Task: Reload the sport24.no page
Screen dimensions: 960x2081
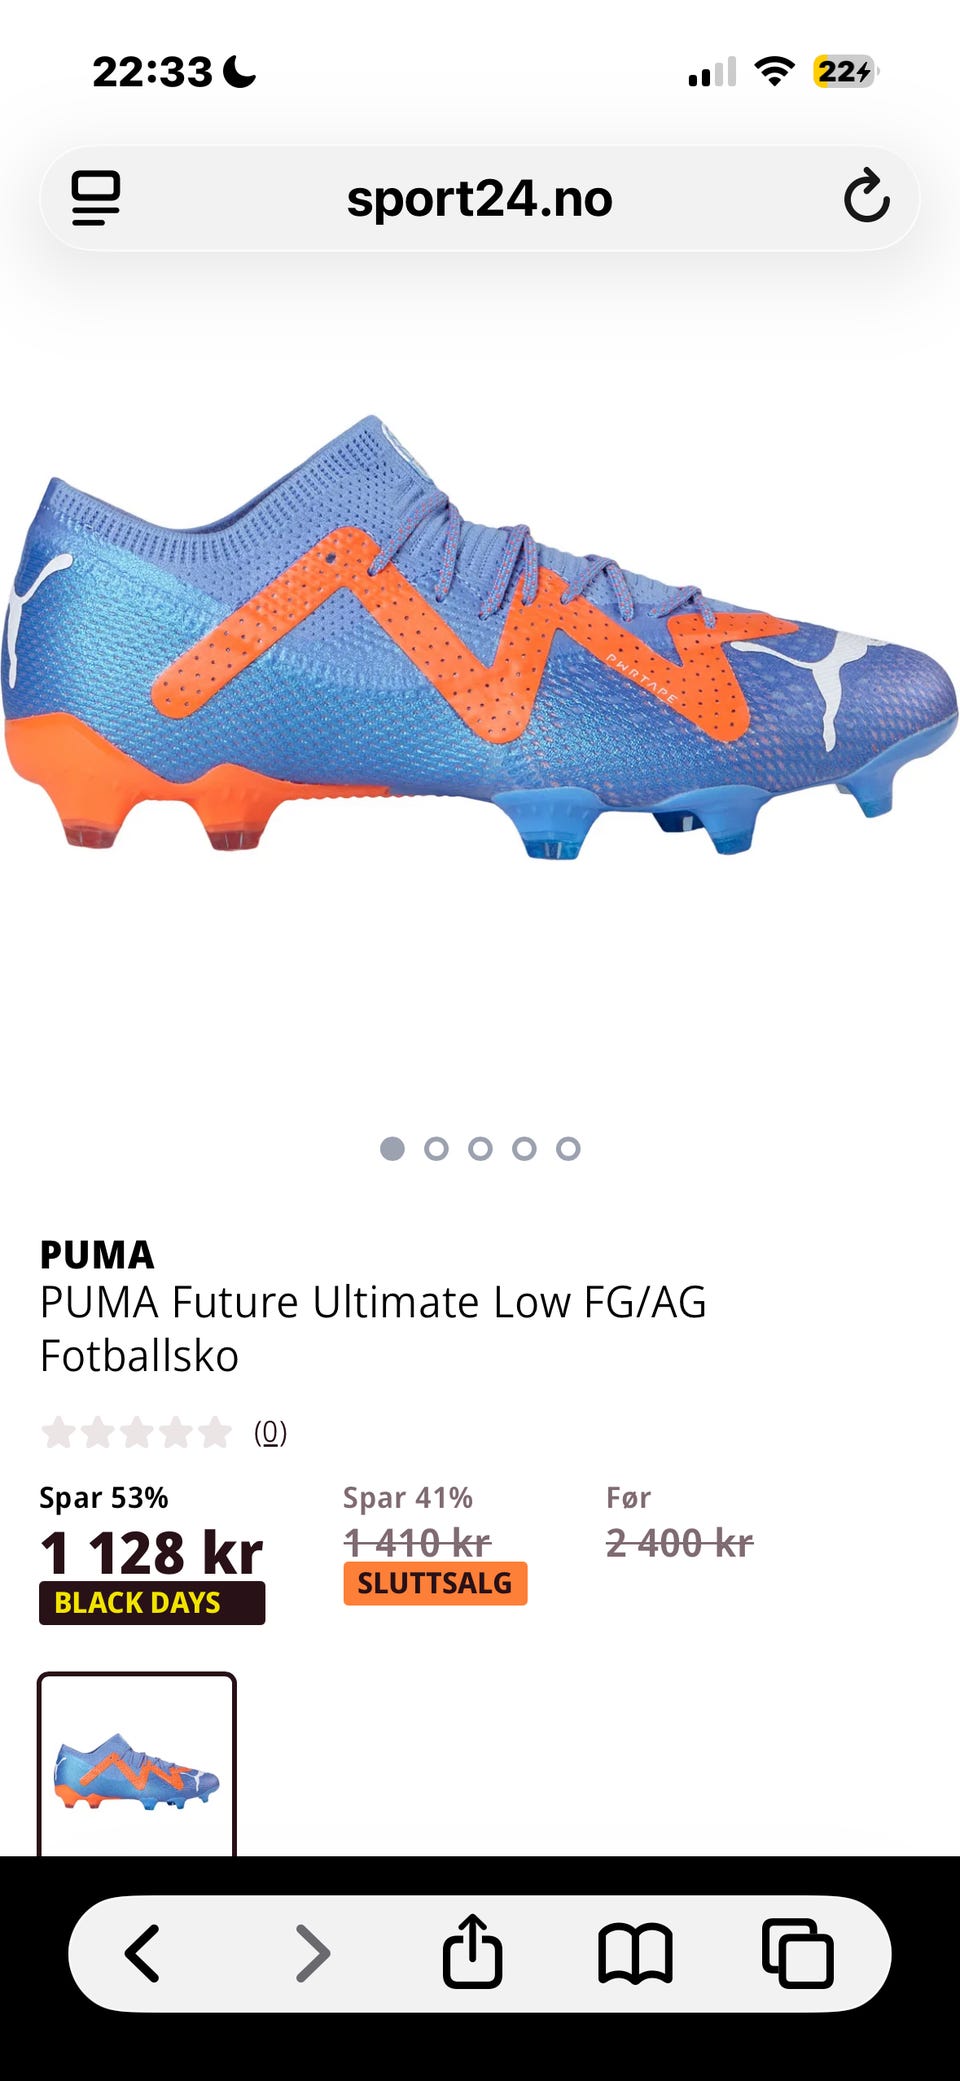Action: (866, 196)
